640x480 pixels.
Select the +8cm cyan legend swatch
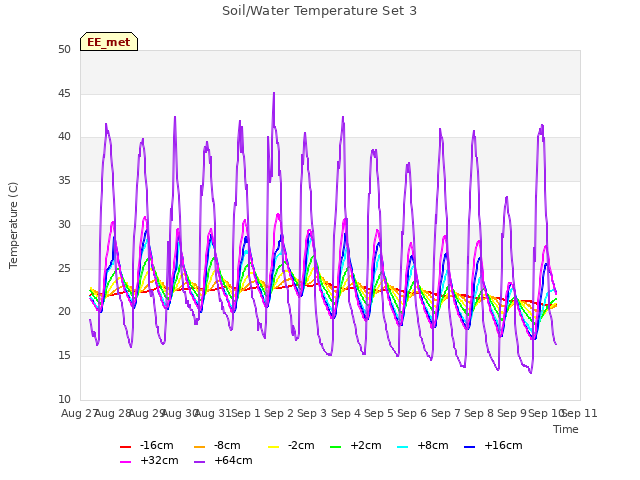(x=402, y=447)
